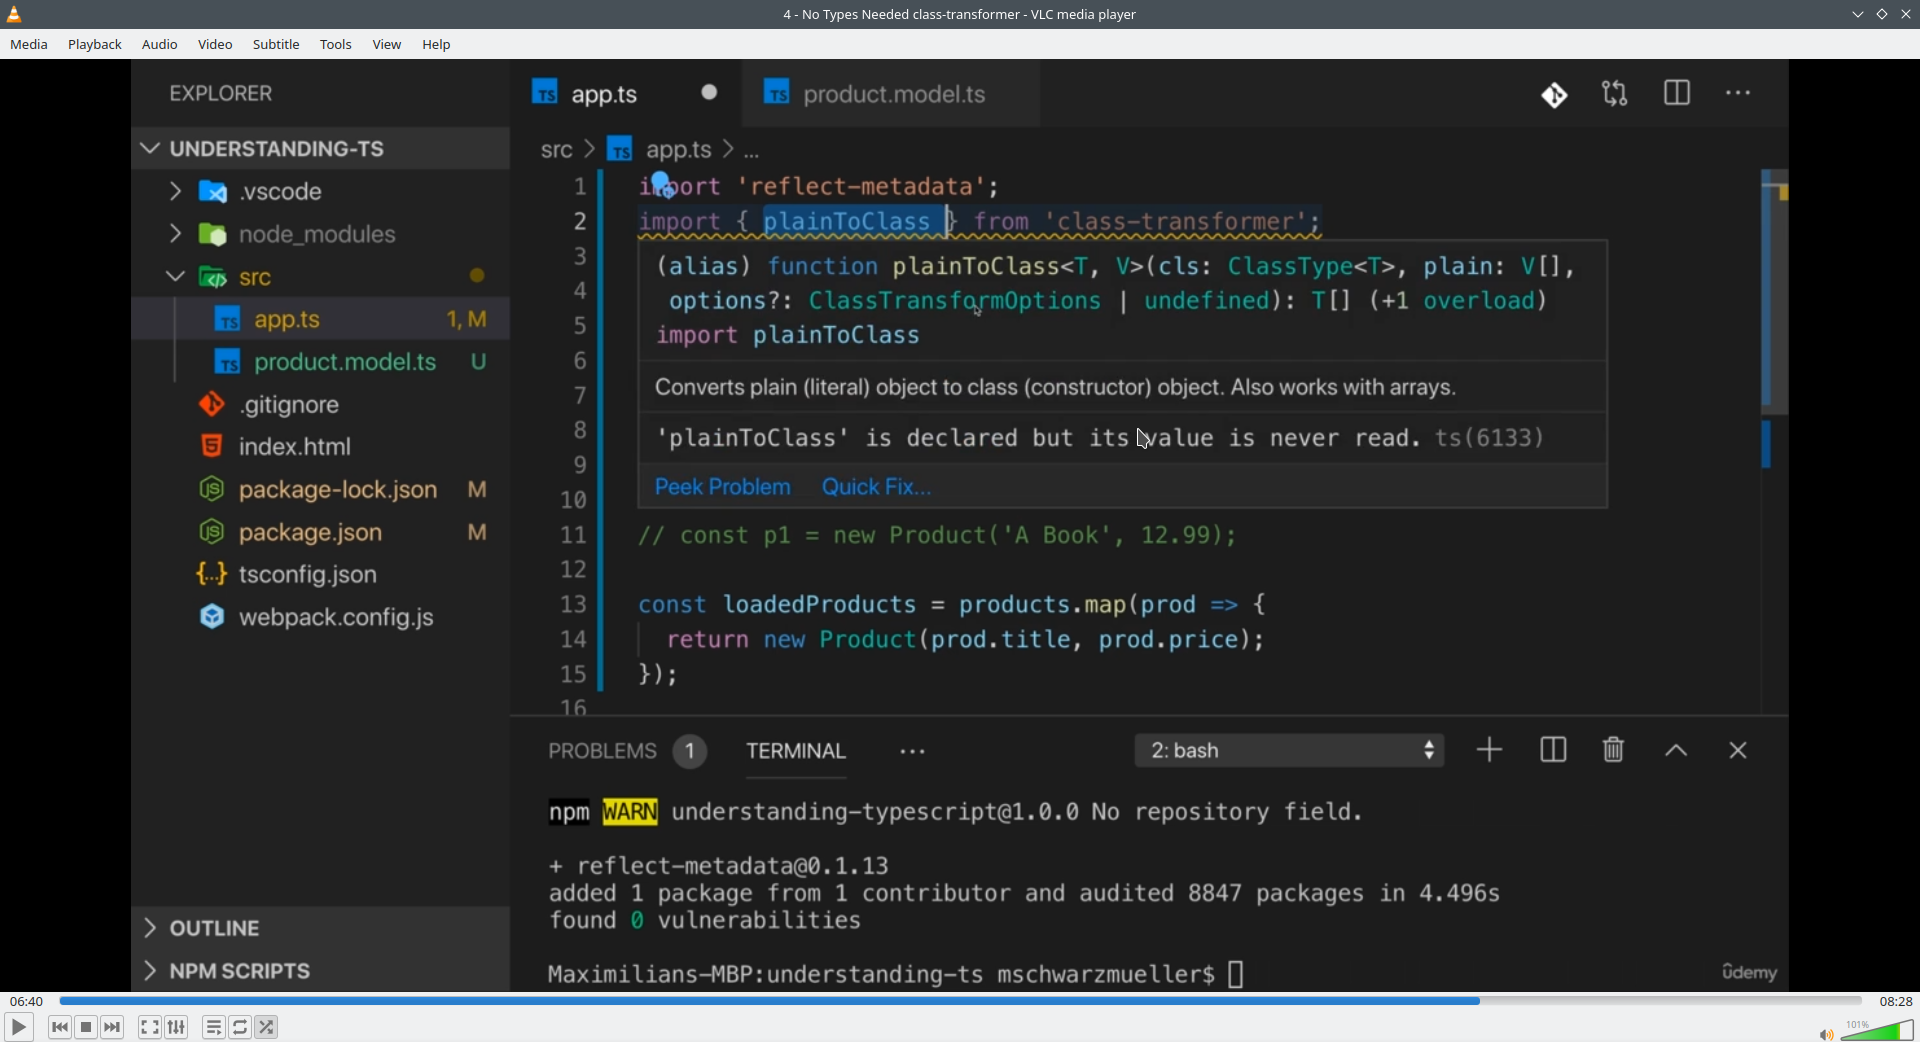Stop playback in VLC

click(87, 1027)
